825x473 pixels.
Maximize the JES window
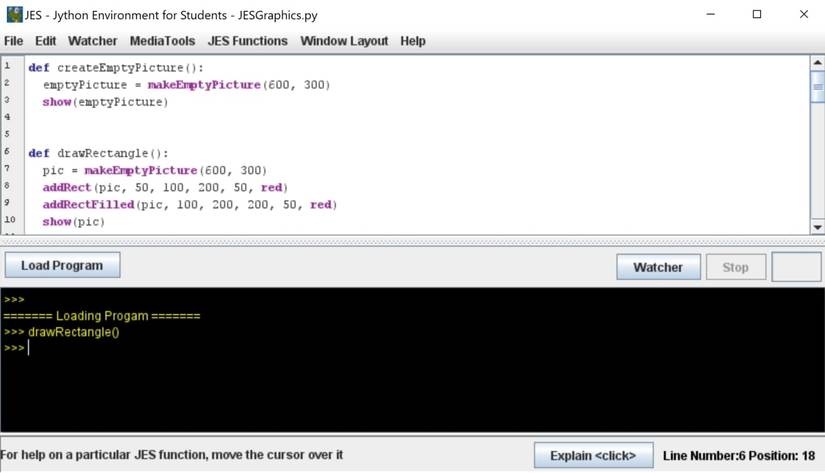tap(757, 15)
